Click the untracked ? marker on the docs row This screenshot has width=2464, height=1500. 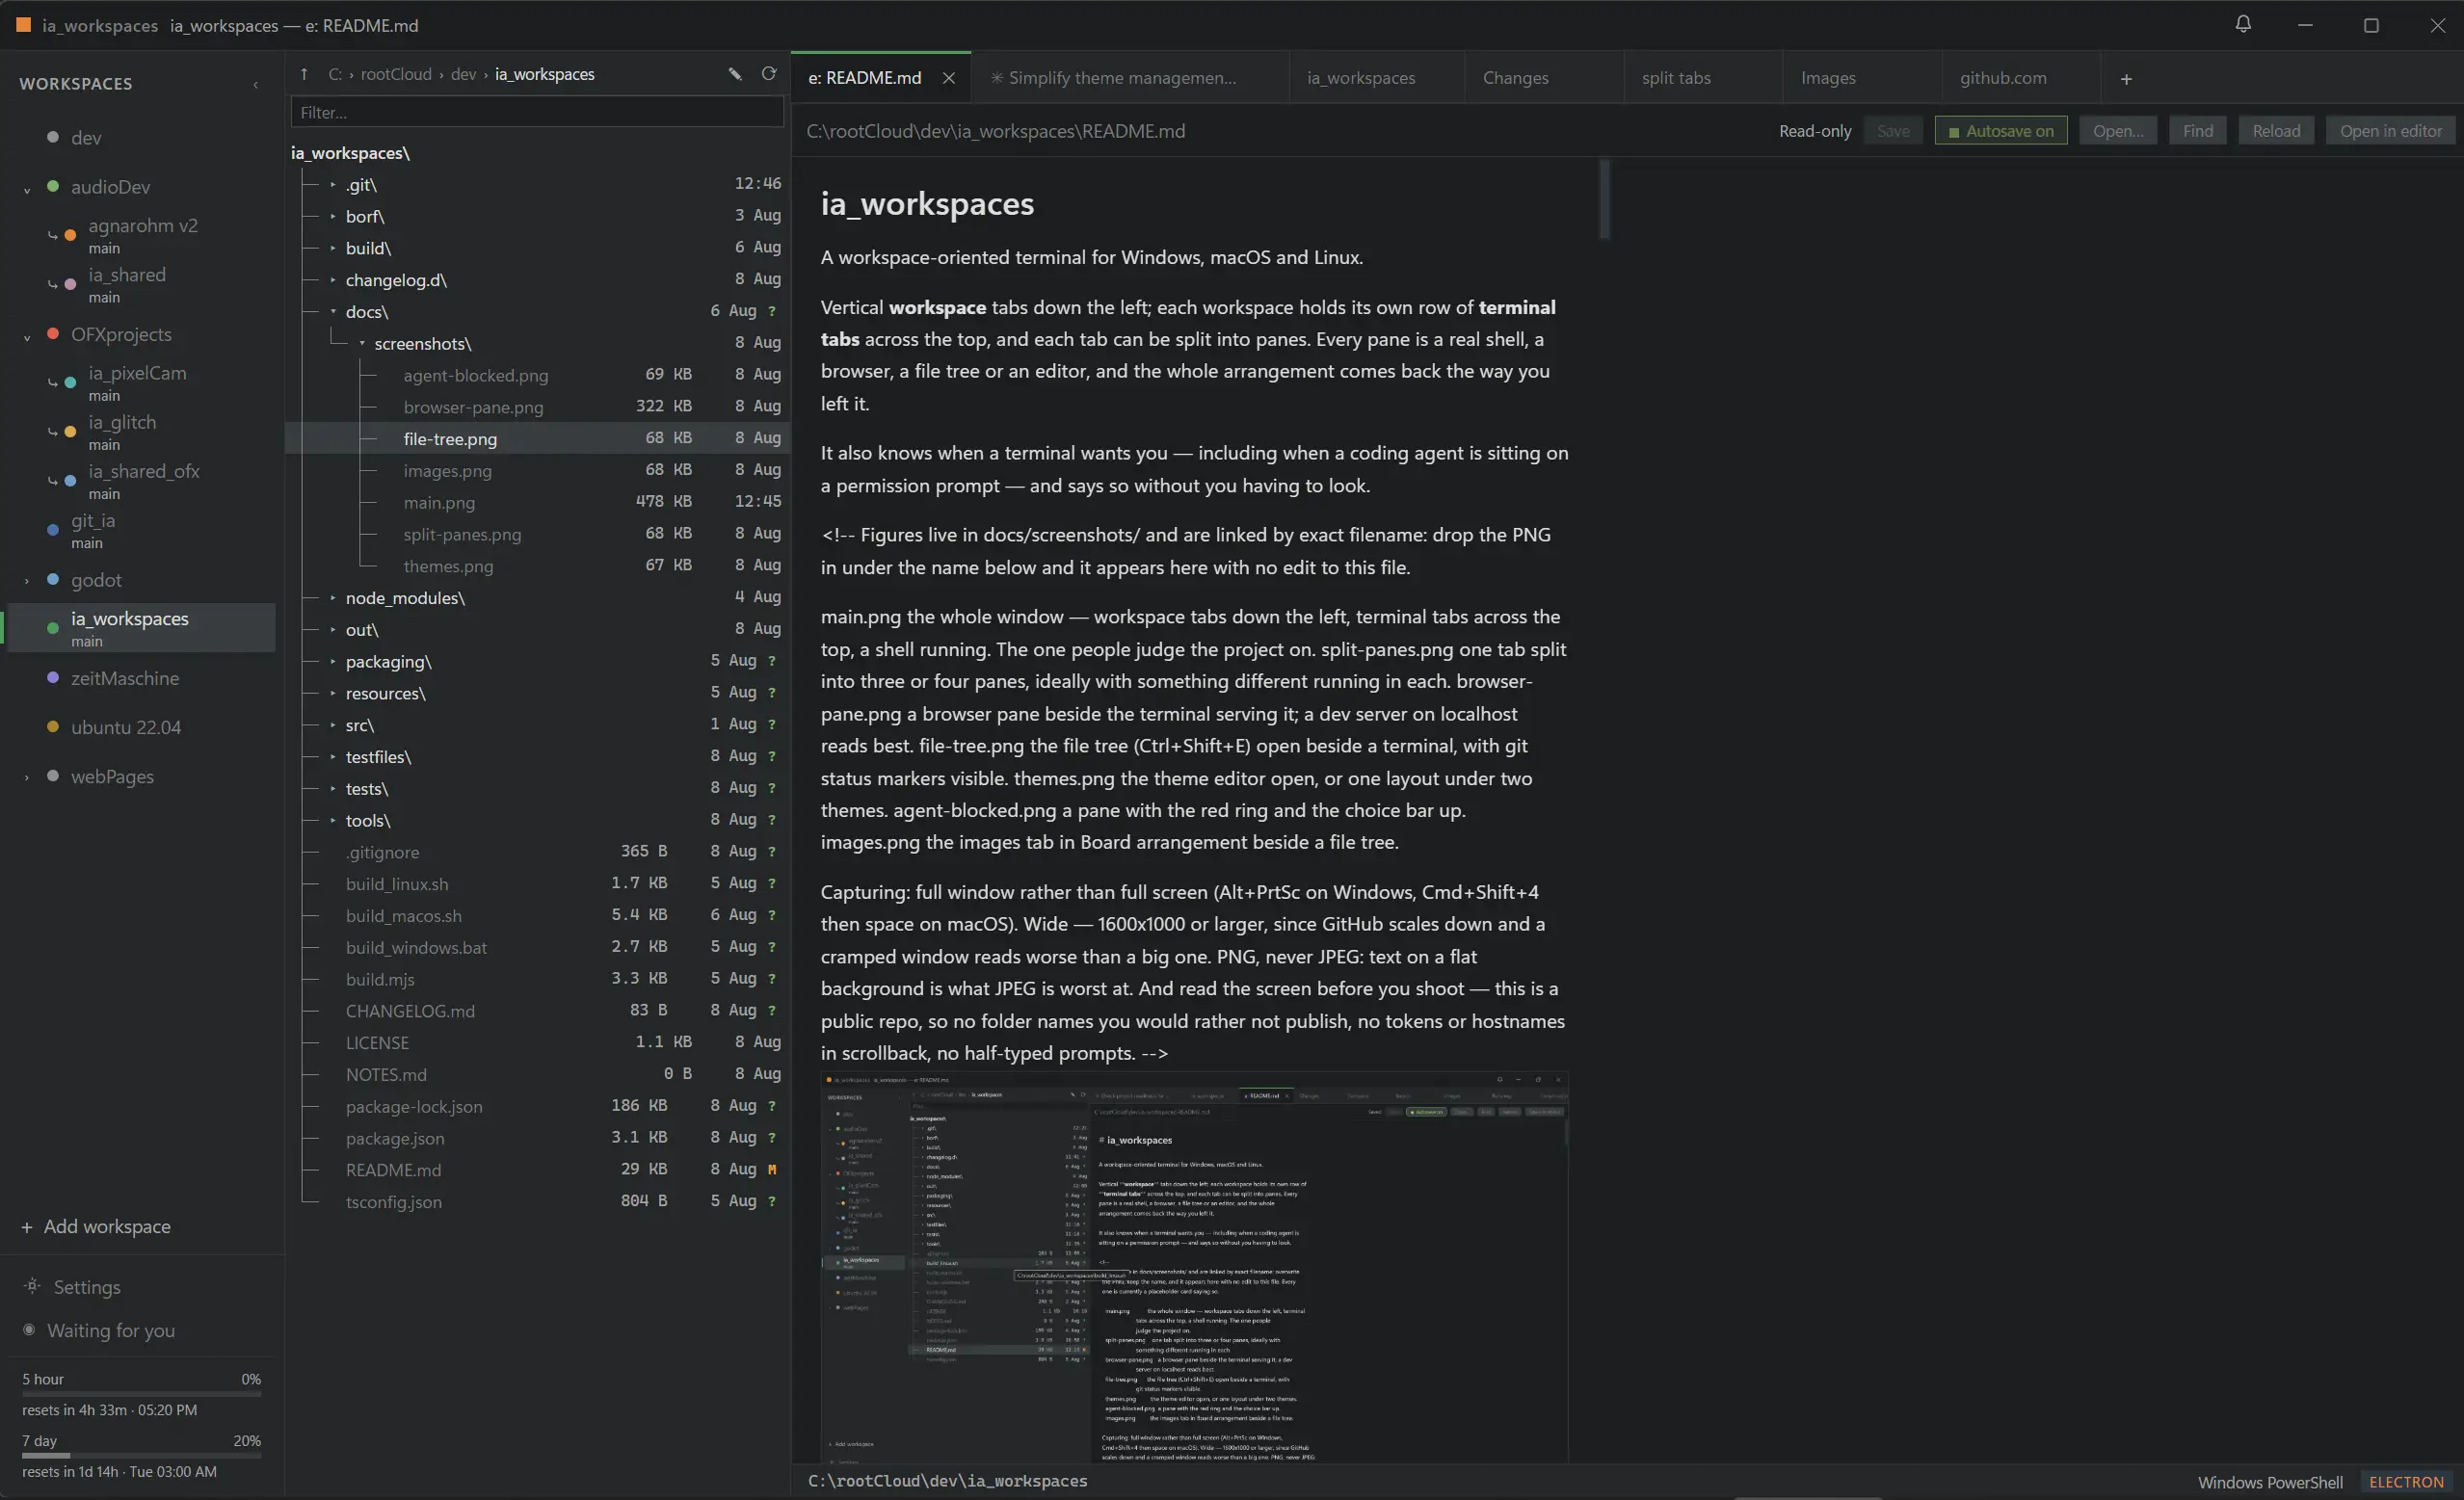tap(772, 311)
